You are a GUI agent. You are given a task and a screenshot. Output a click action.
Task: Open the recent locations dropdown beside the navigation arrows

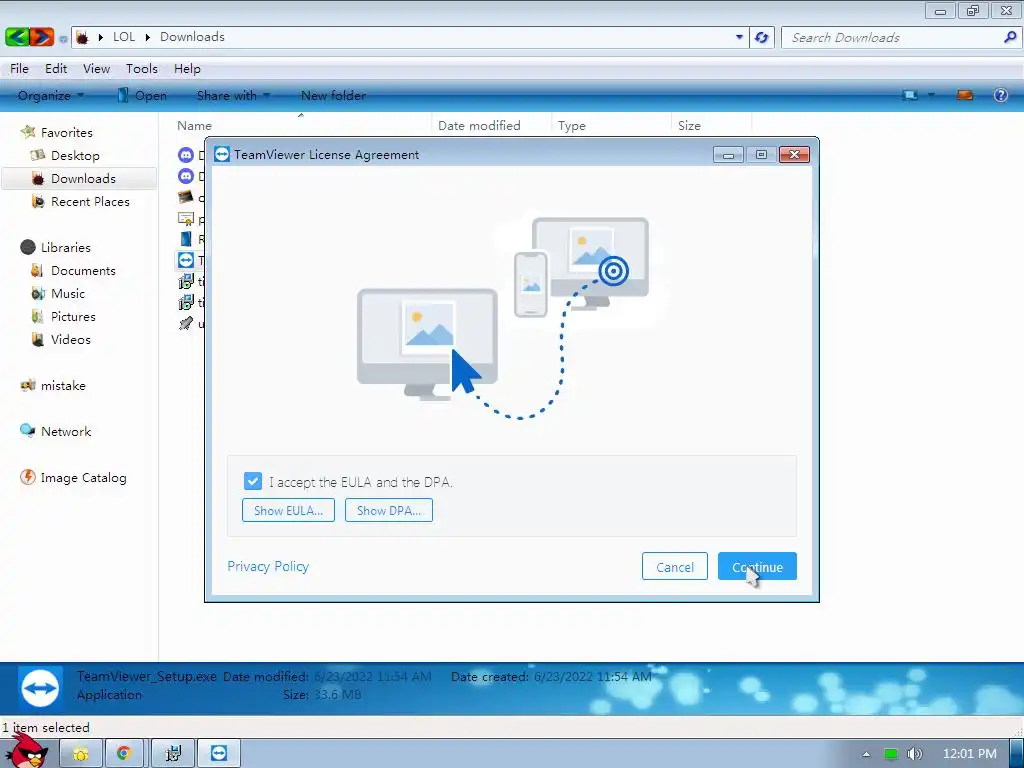tap(63, 39)
